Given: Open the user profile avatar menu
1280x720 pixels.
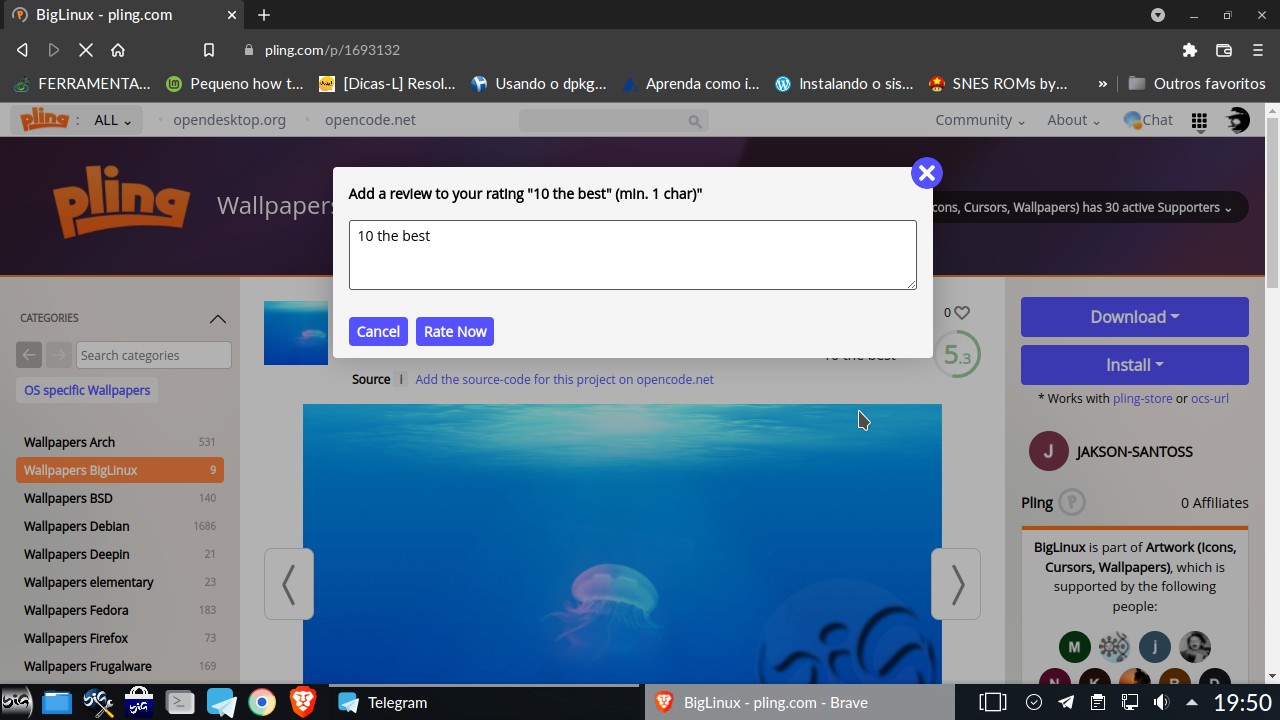Looking at the screenshot, I should tap(1238, 120).
